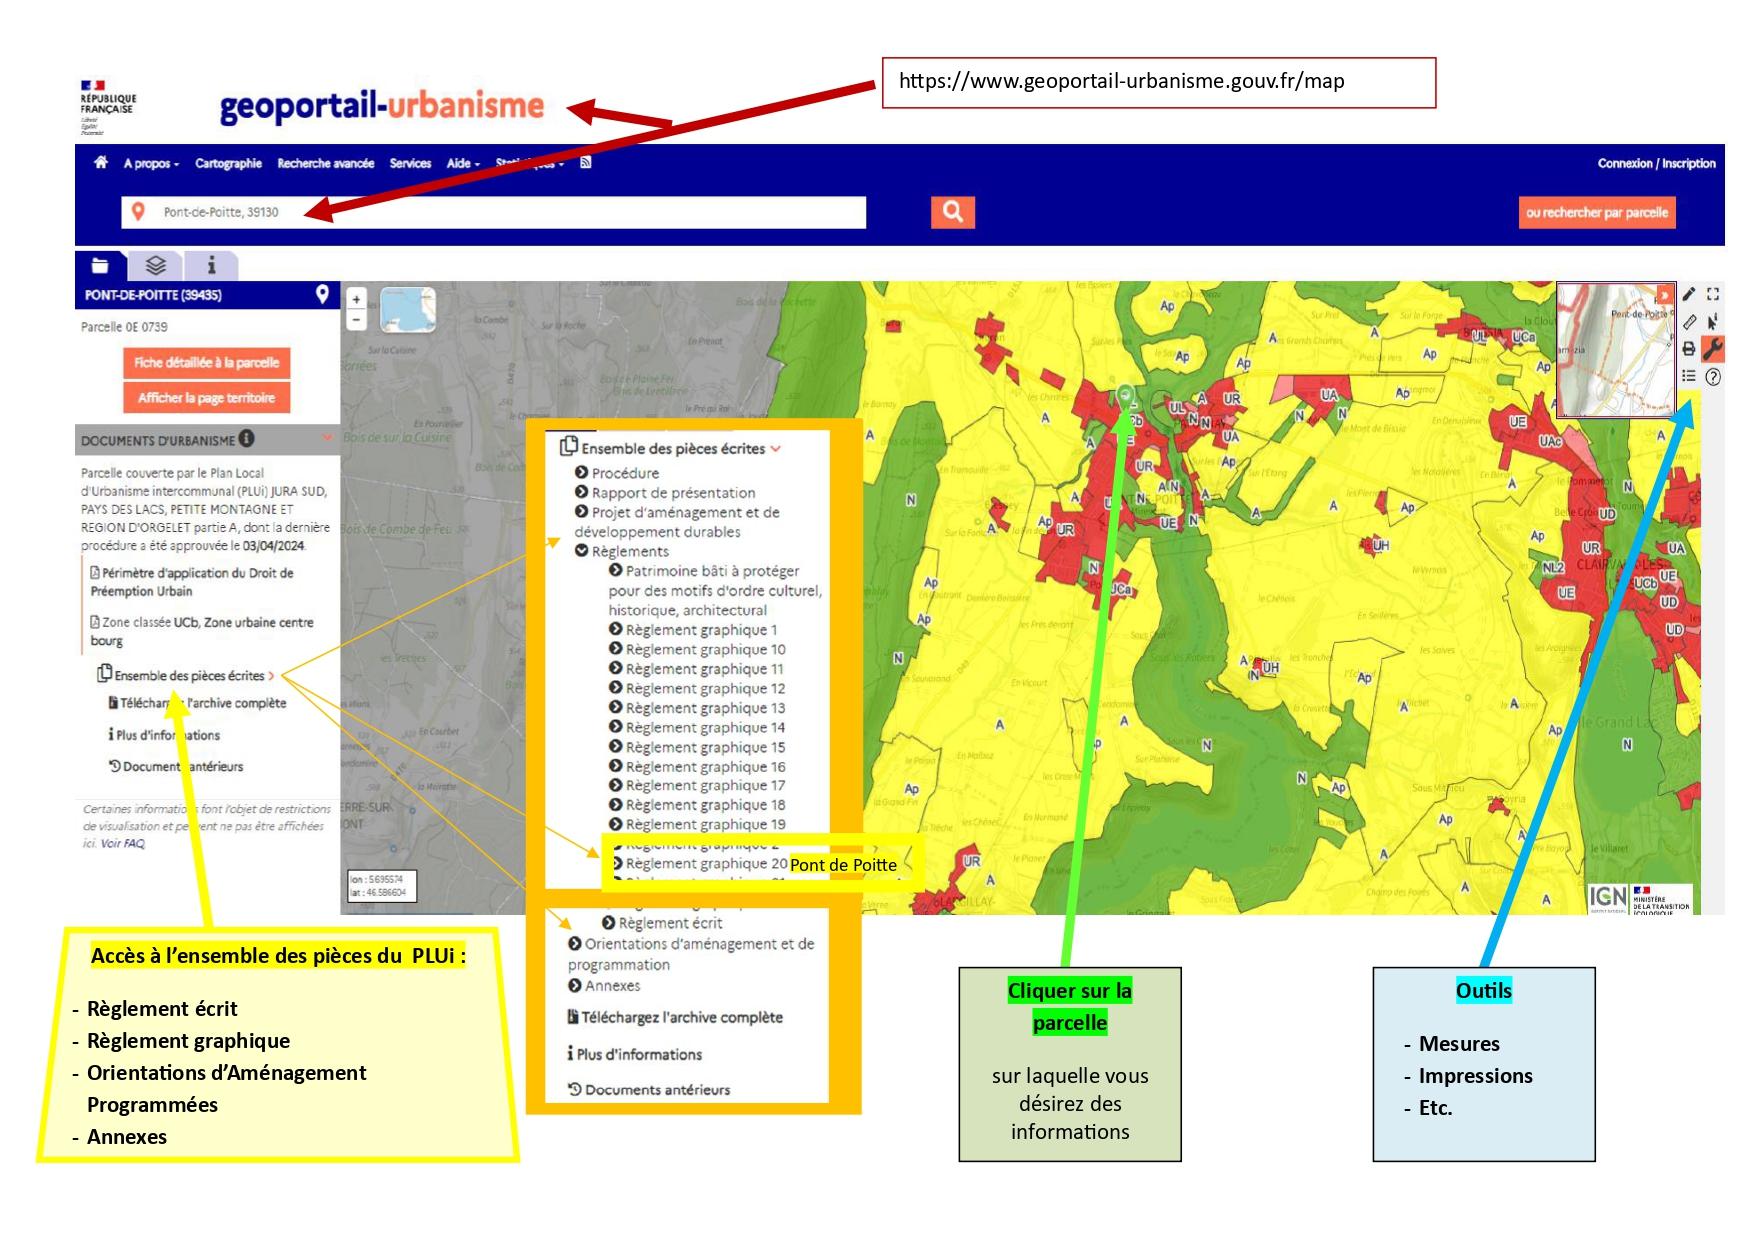Screen dimensions: 1752x1240
Task: Open Règlement graphique 10
Action: (x=697, y=649)
